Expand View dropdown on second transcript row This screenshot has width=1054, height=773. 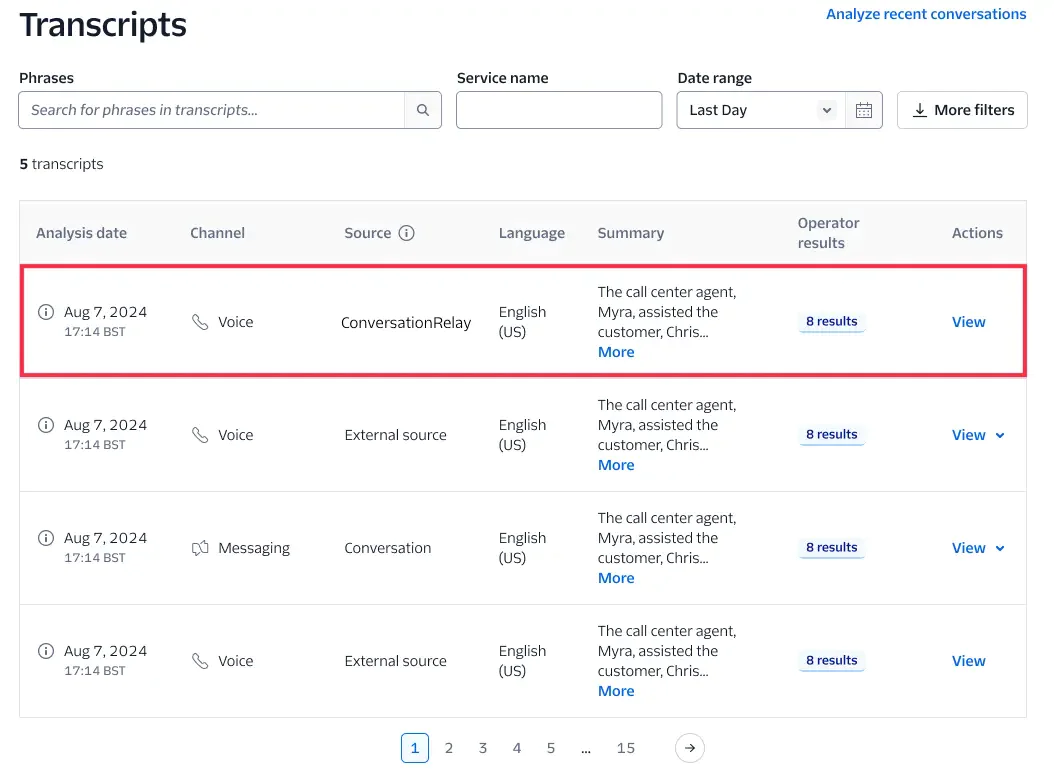(x=1000, y=435)
